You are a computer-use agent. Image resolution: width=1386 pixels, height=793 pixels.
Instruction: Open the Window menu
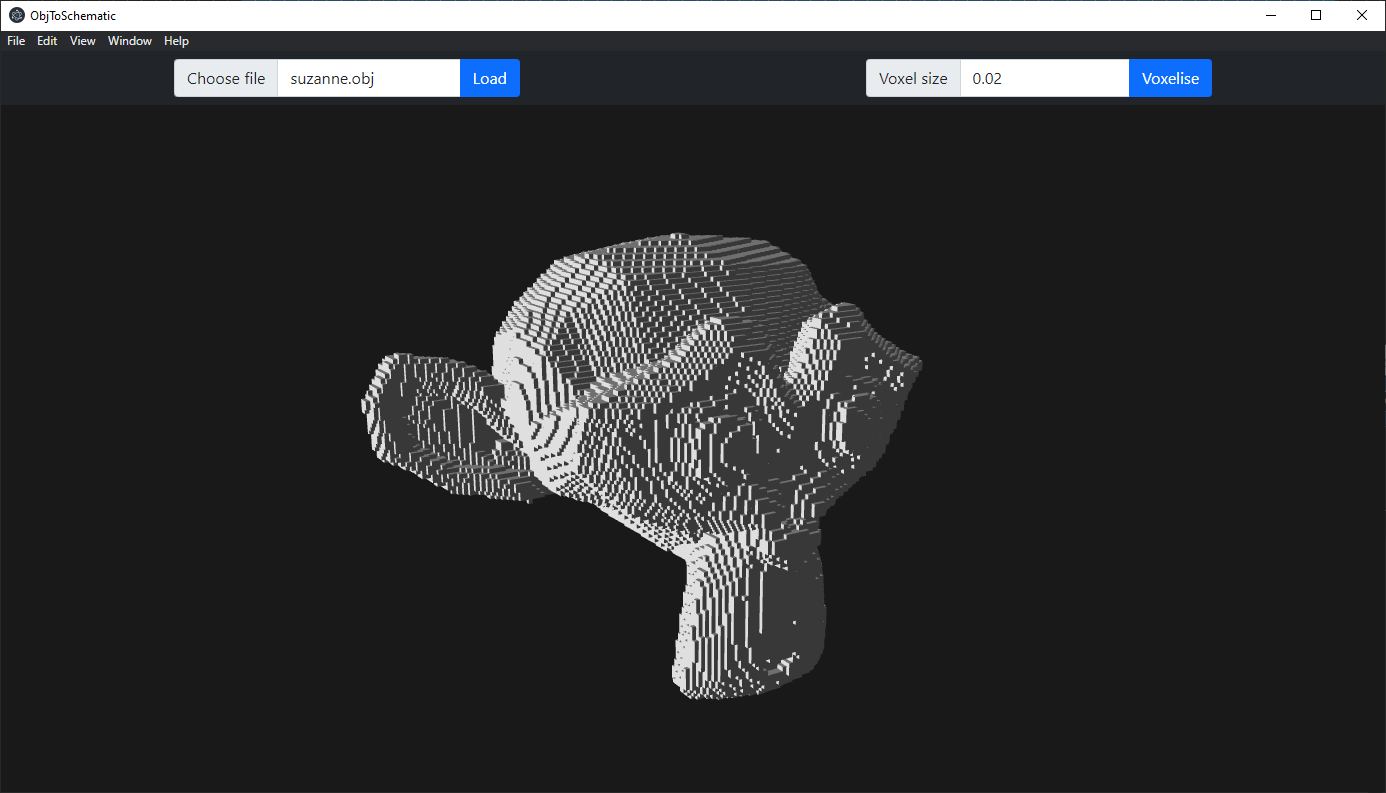click(x=130, y=41)
